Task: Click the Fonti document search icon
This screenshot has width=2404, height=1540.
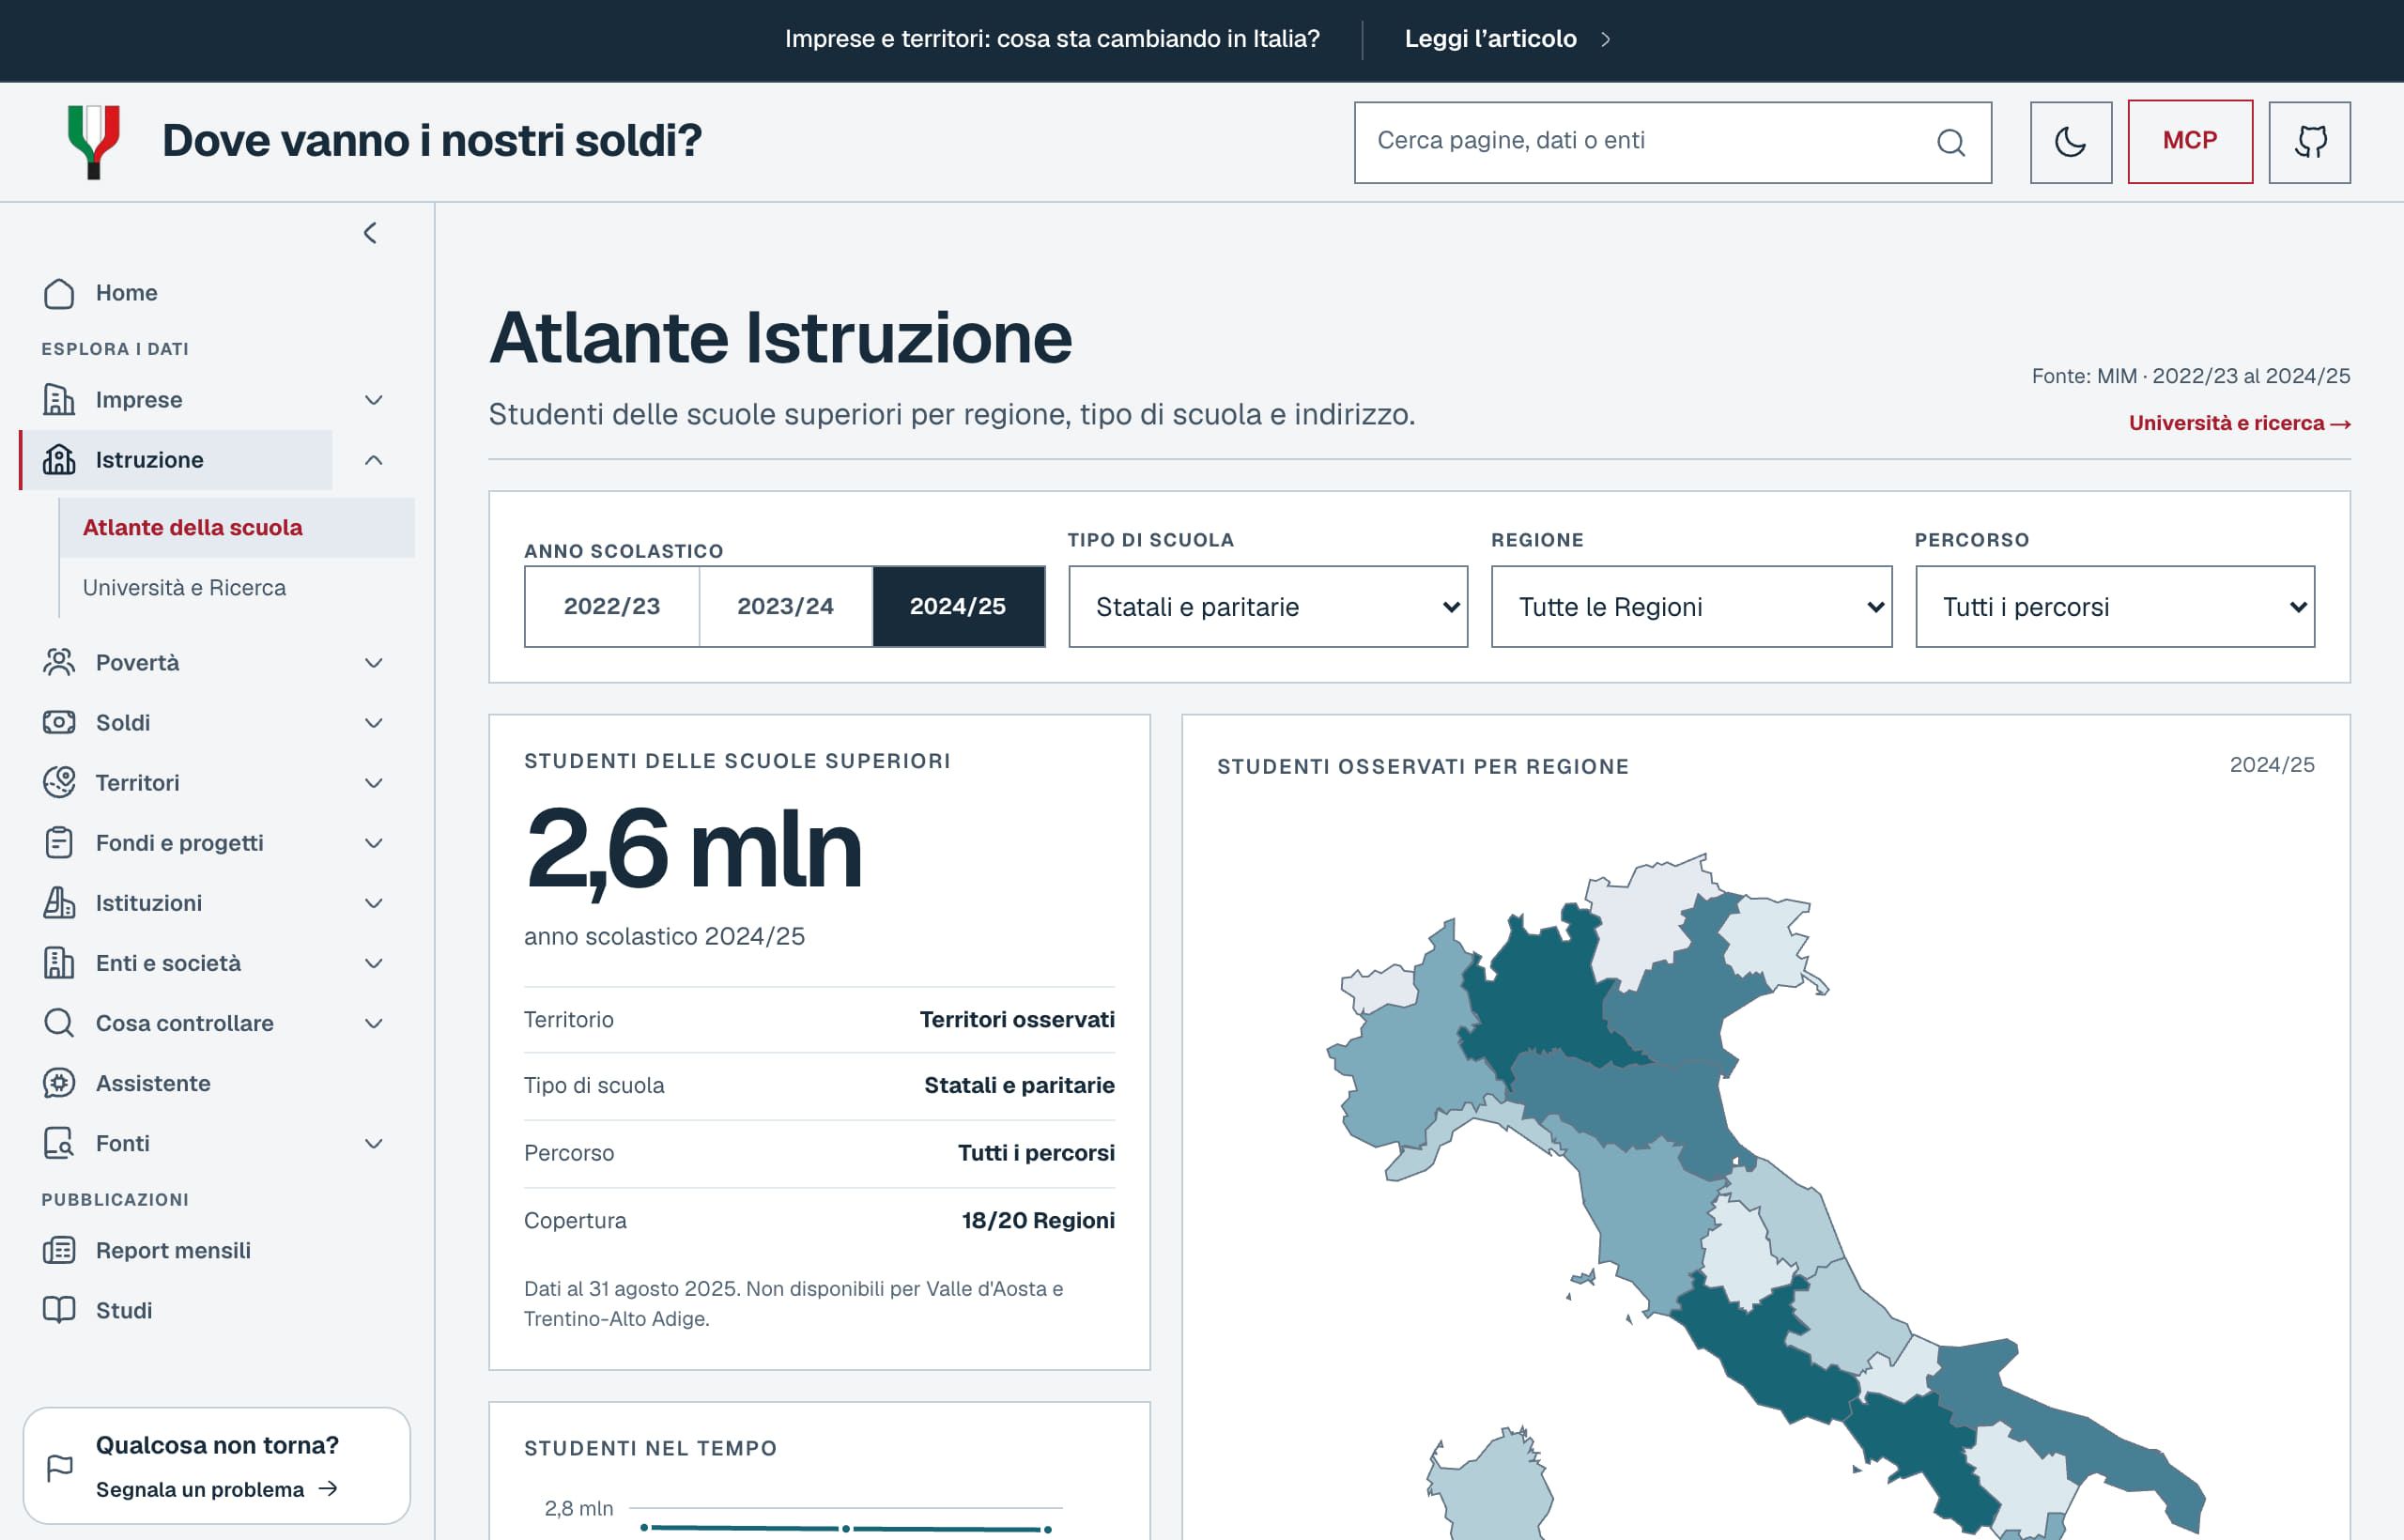Action: [59, 1143]
